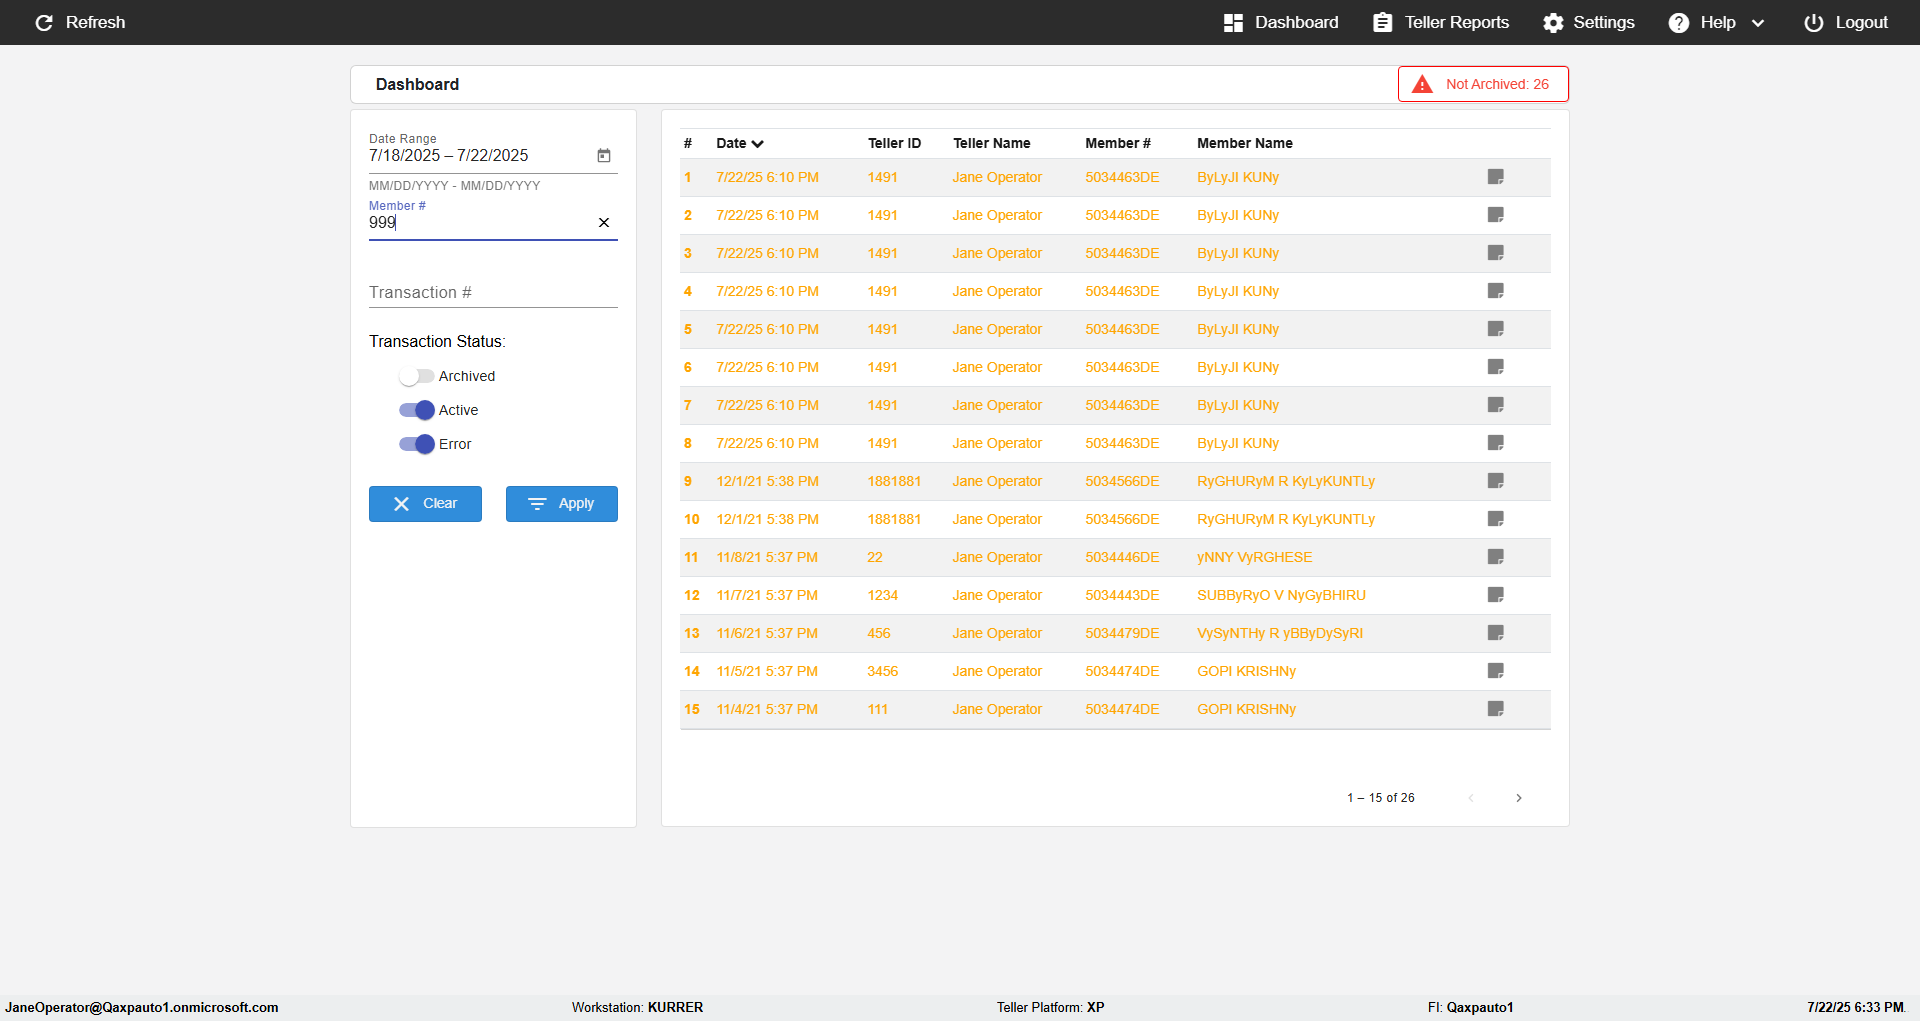Log out using the Logout button

click(x=1846, y=22)
